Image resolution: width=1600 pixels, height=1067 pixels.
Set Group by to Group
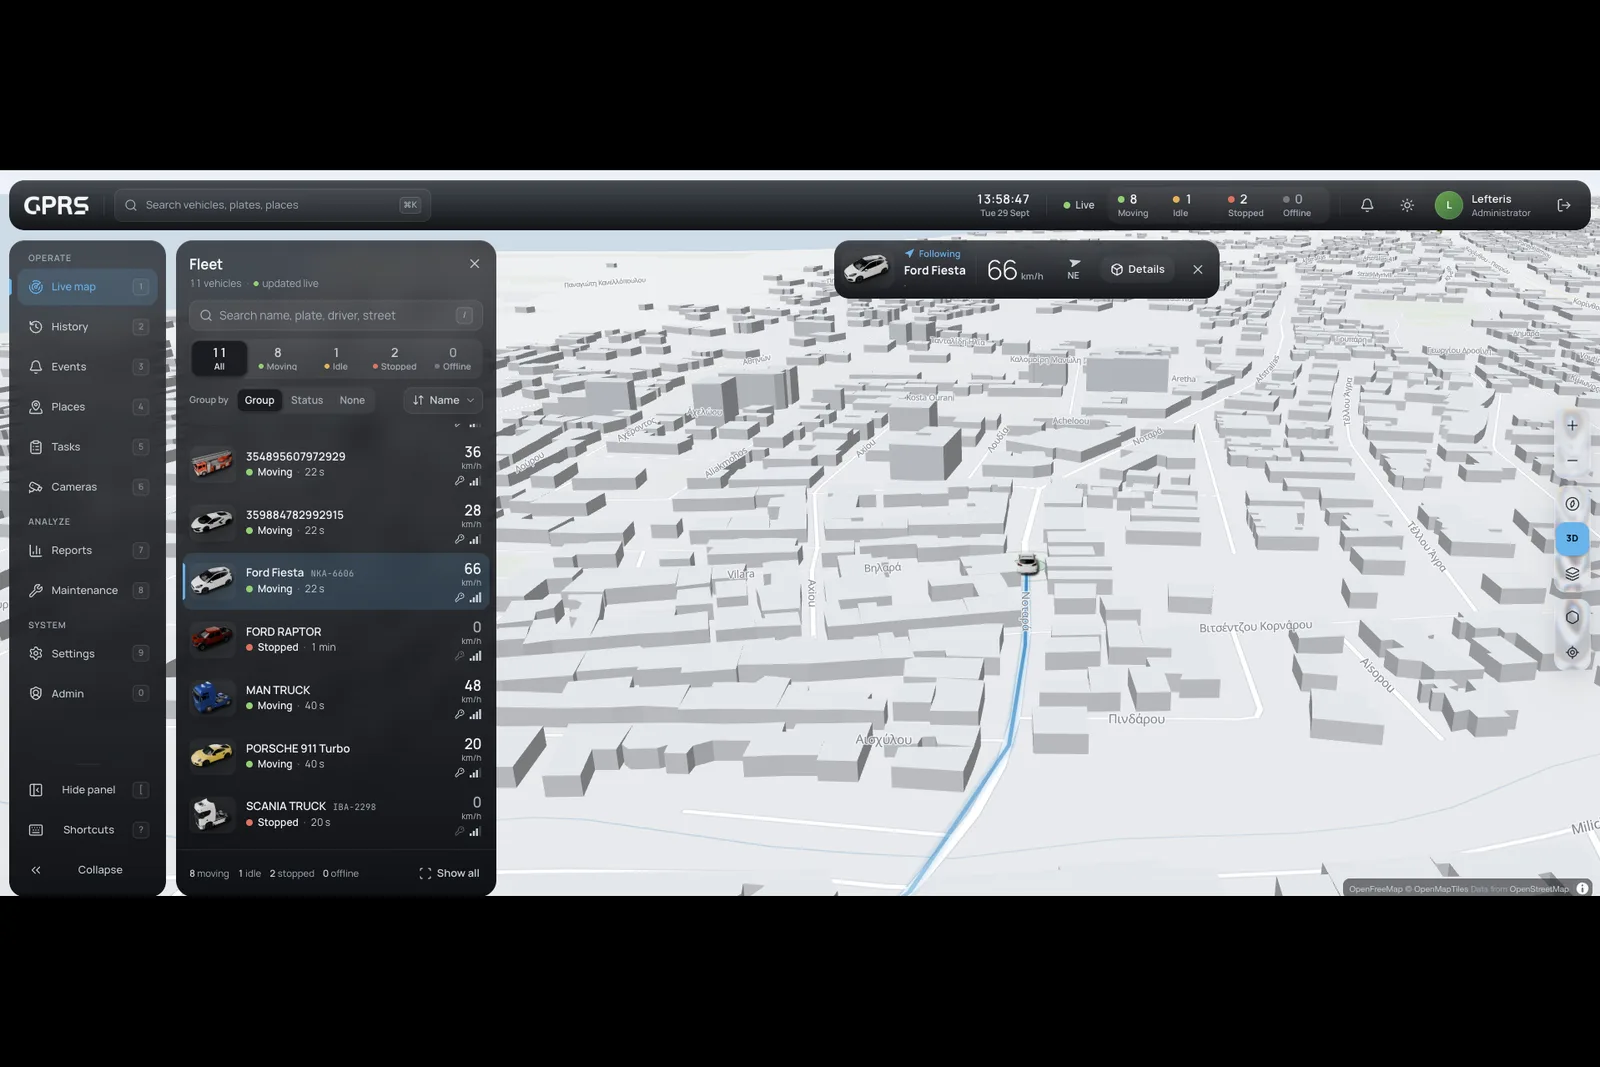click(x=259, y=400)
